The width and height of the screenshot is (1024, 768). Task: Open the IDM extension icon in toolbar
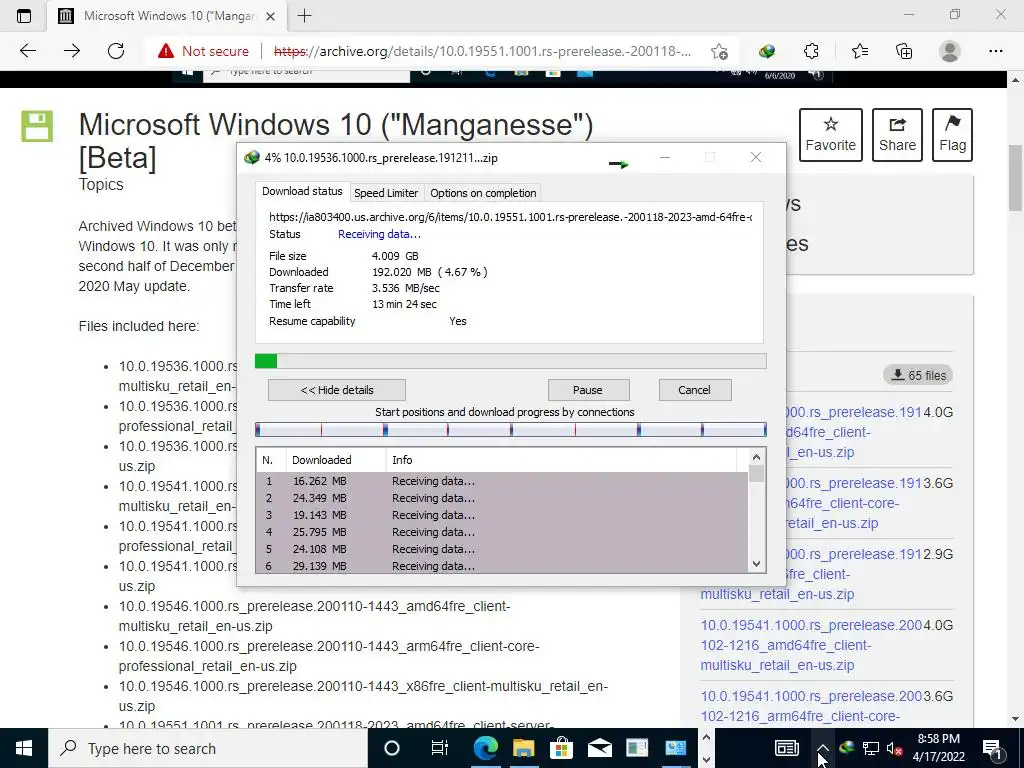767,51
